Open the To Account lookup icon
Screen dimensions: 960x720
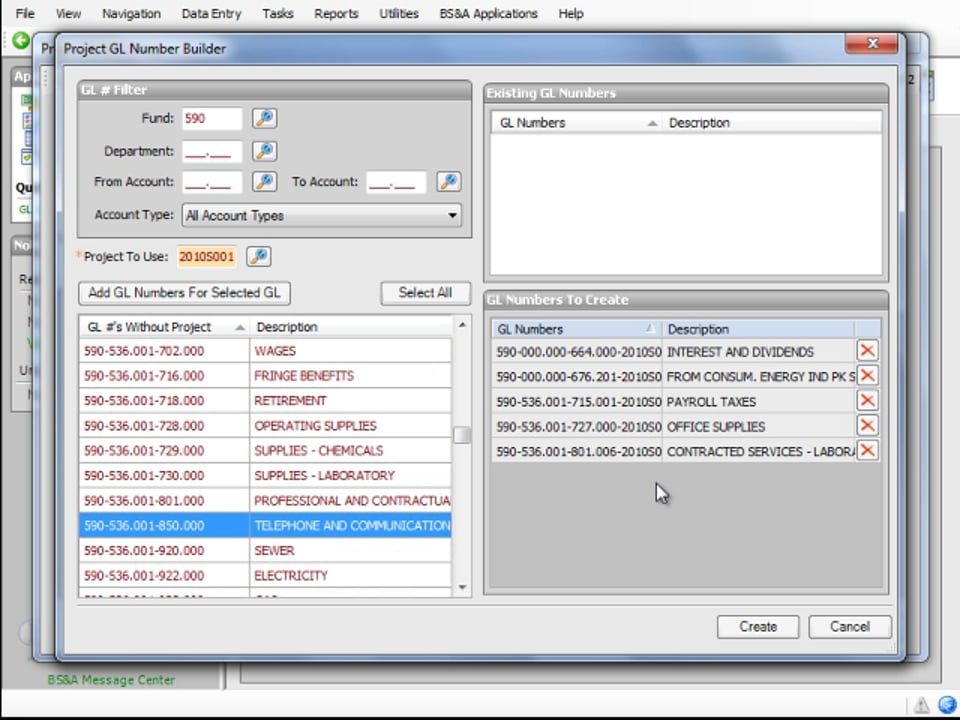(449, 181)
